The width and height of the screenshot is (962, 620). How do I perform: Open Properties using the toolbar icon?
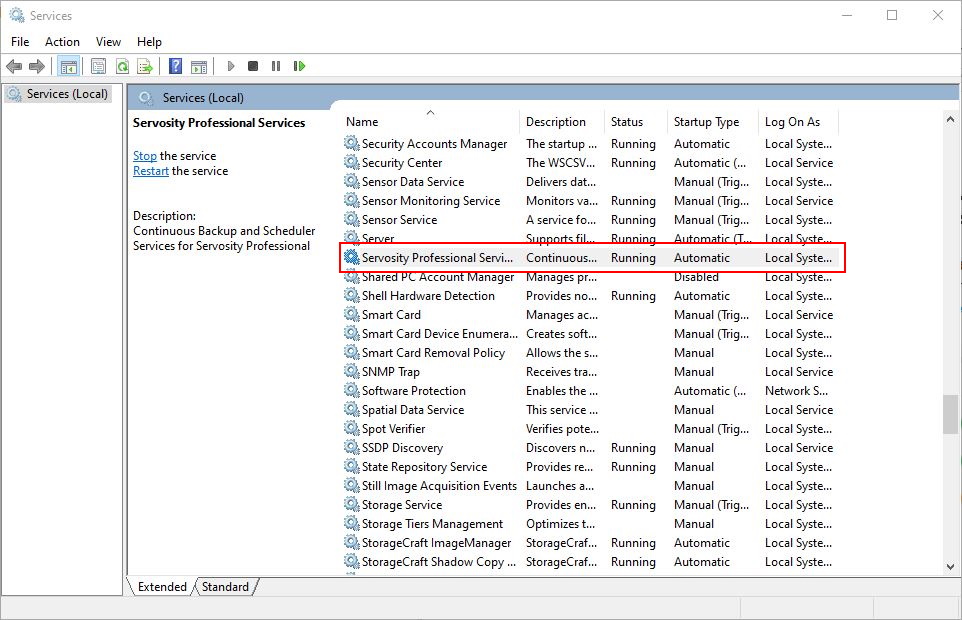tap(98, 66)
